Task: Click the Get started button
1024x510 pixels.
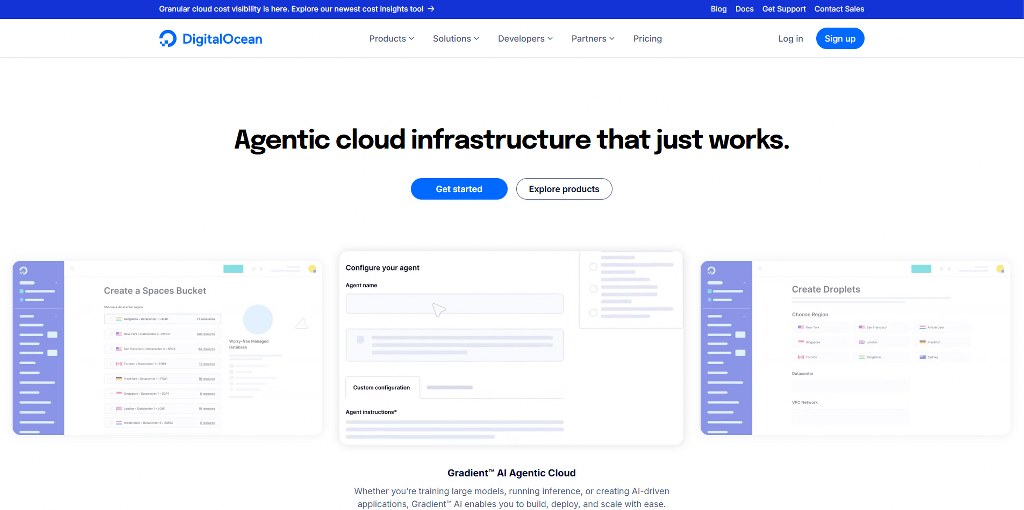Action: point(459,189)
